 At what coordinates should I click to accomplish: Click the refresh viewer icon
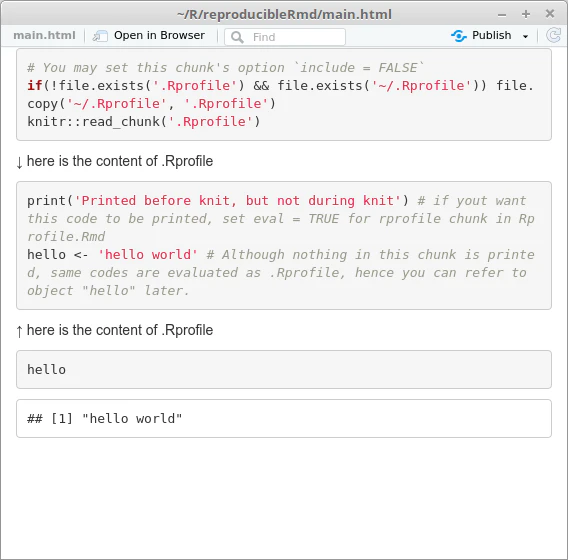[x=553, y=35]
